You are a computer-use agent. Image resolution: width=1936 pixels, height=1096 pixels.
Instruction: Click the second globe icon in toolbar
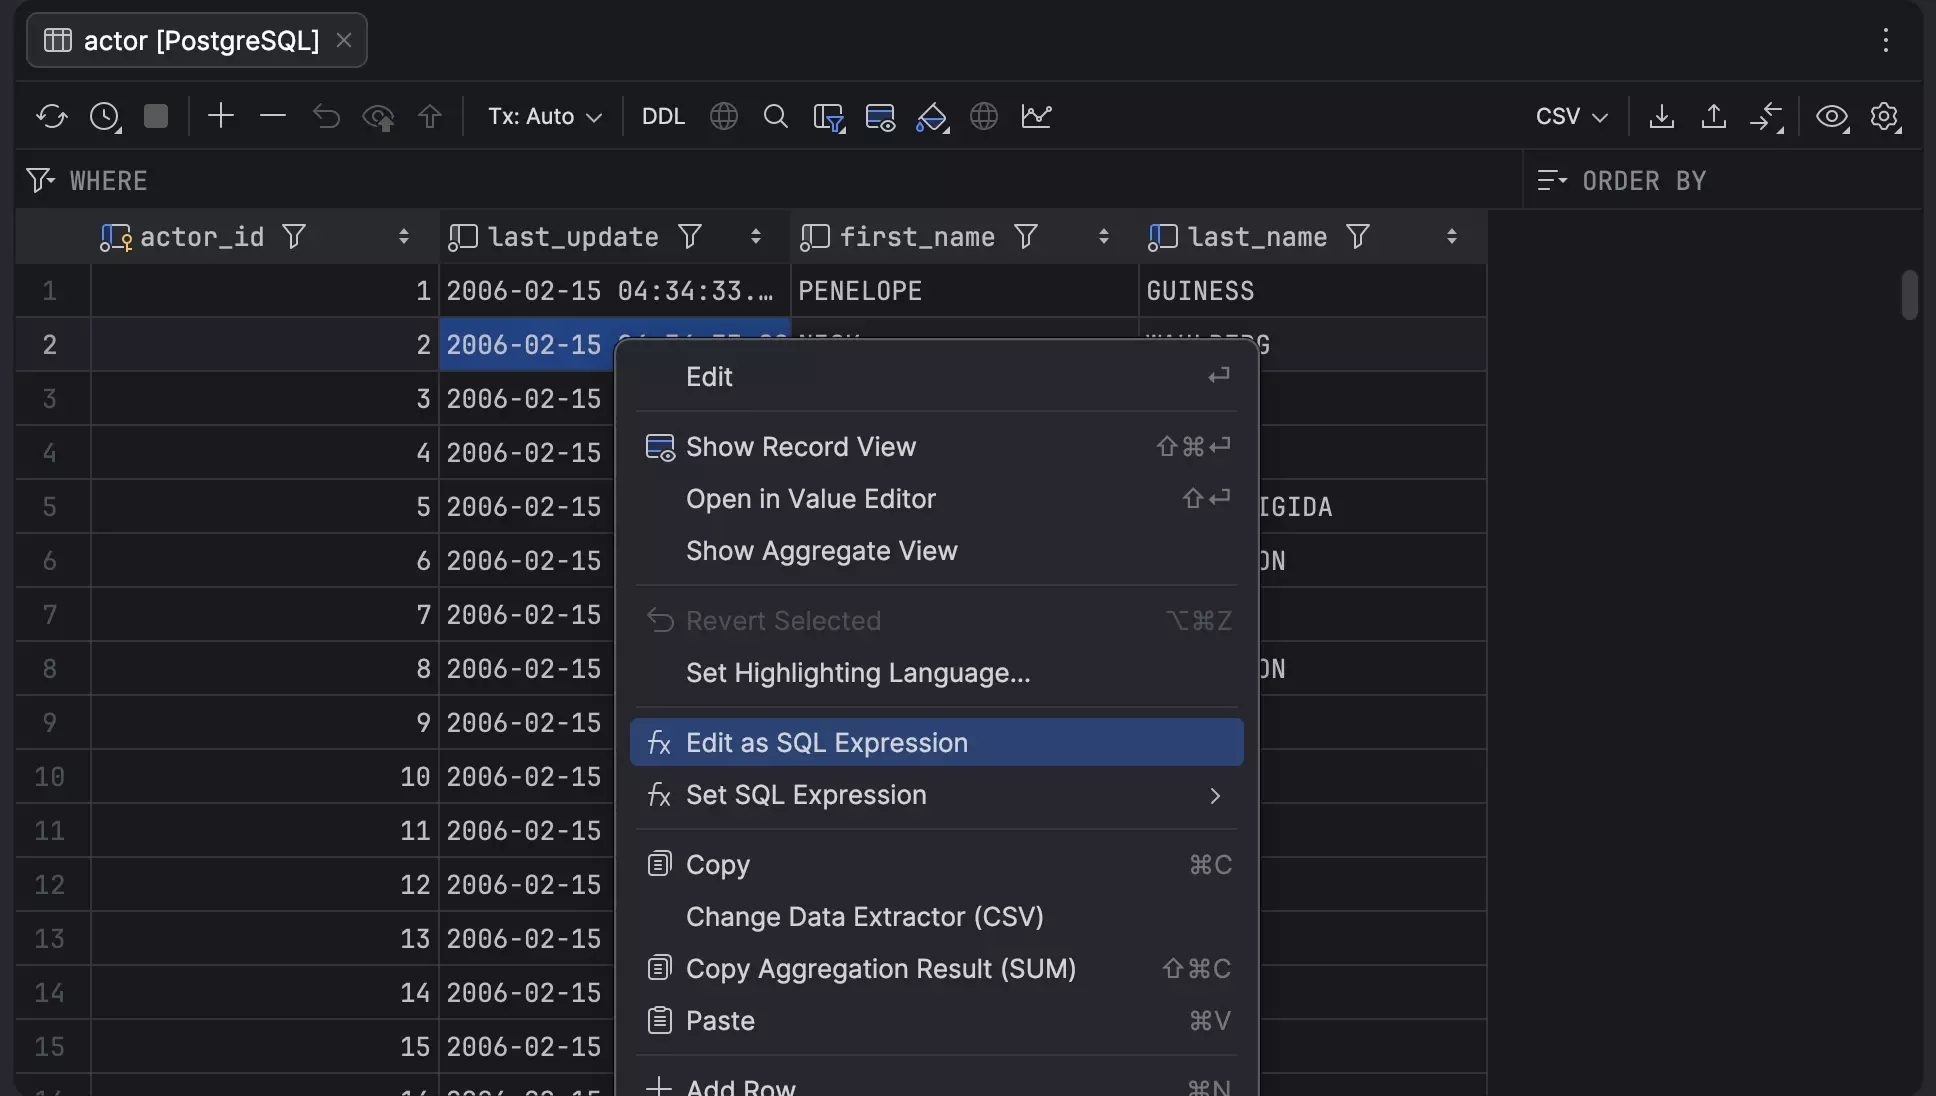(x=984, y=116)
